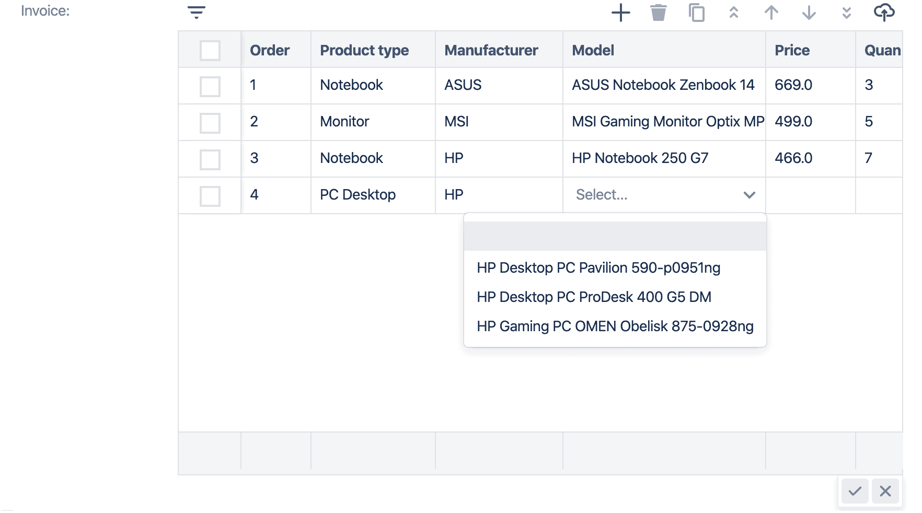Click the Notebook cell in row 3
The image size is (922, 513).
pyautogui.click(x=373, y=158)
